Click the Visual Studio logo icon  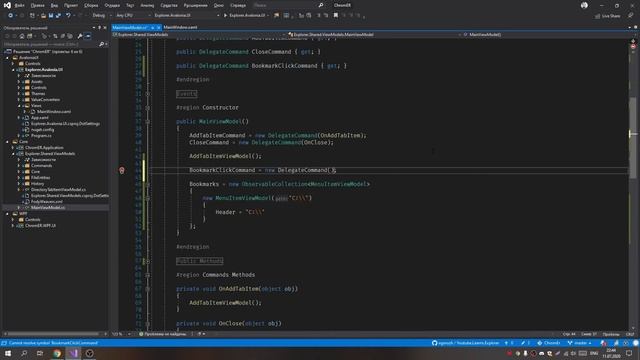[x=7, y=5]
